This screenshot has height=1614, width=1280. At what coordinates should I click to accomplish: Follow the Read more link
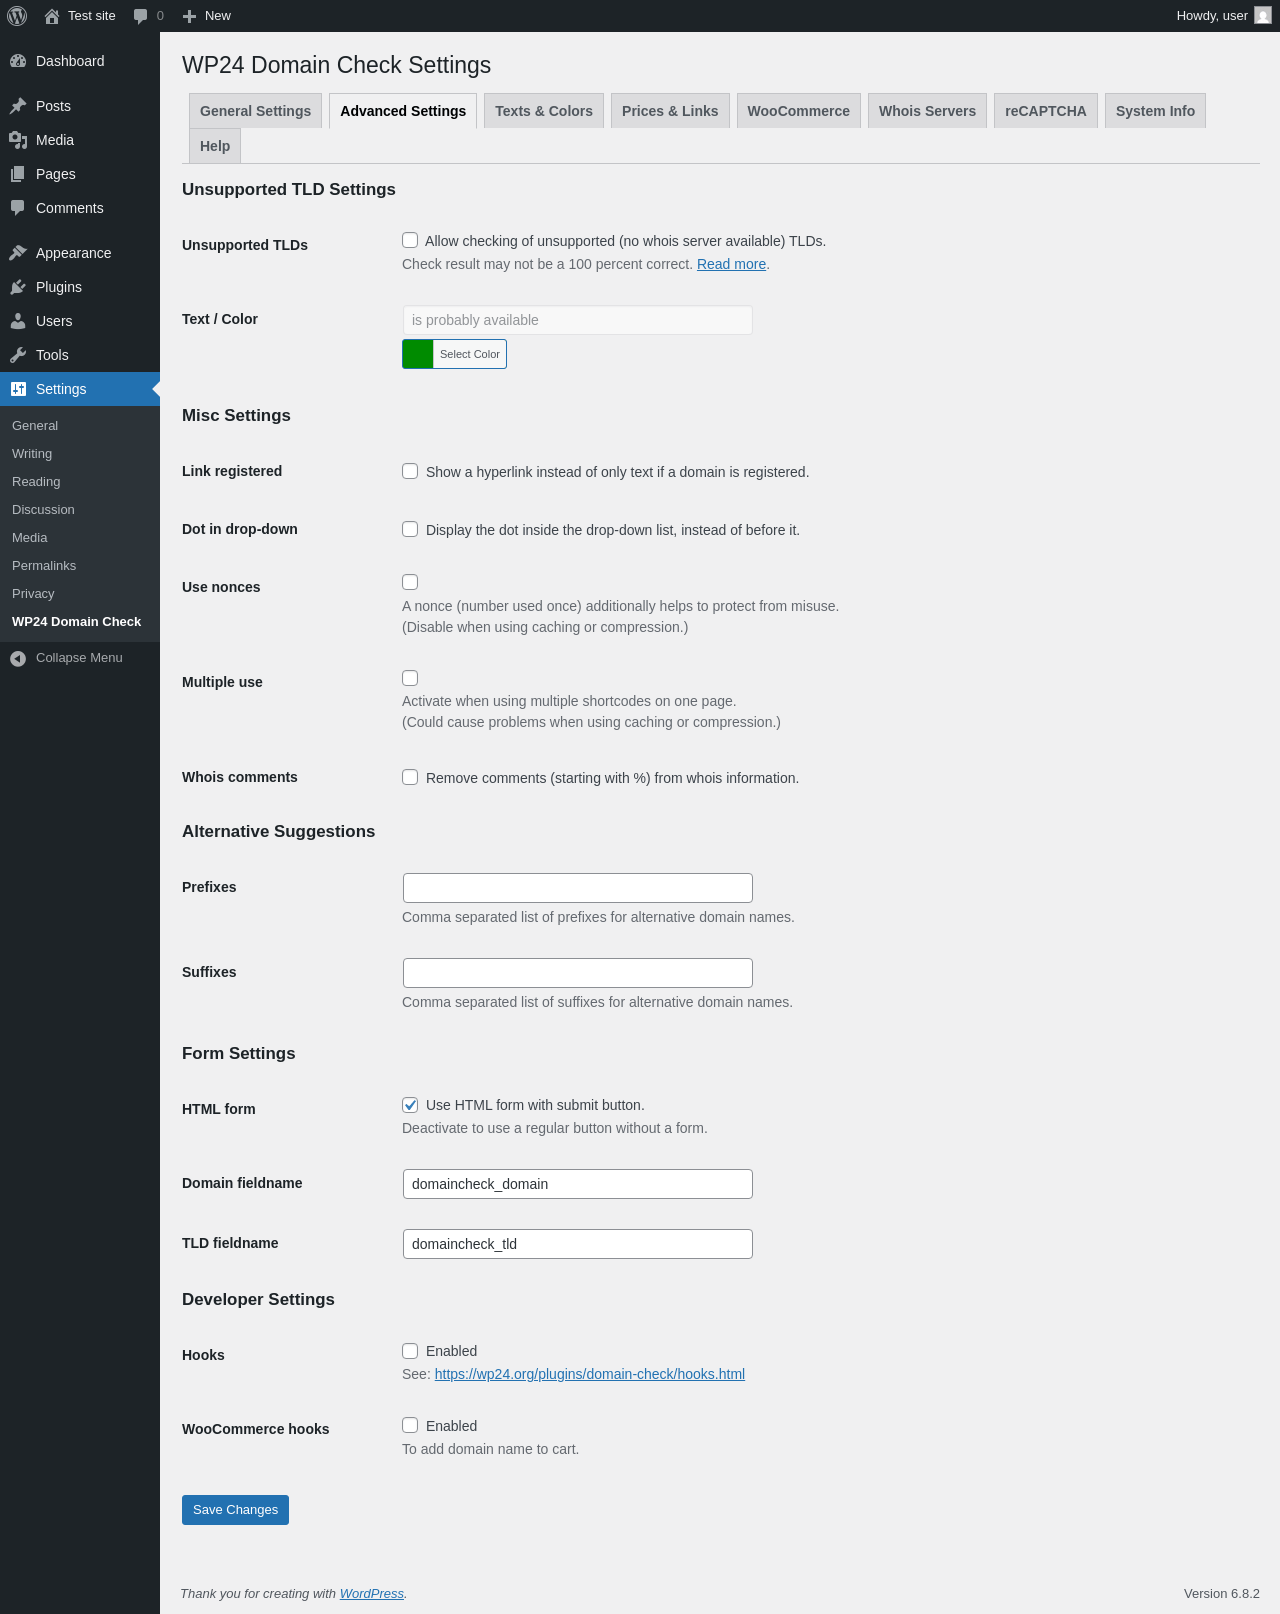(x=731, y=264)
